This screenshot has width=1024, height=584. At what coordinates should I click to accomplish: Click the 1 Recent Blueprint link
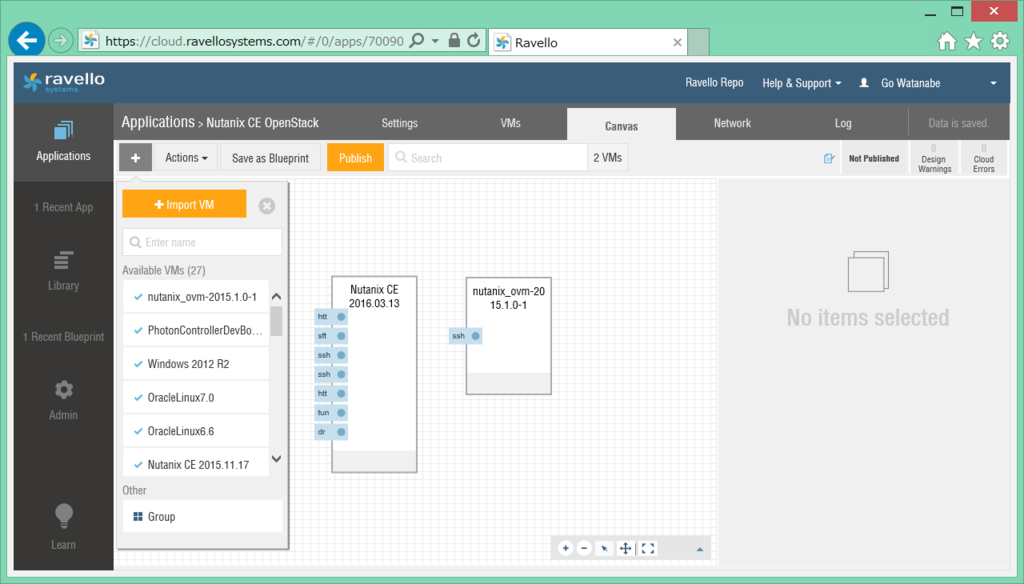tap(63, 336)
